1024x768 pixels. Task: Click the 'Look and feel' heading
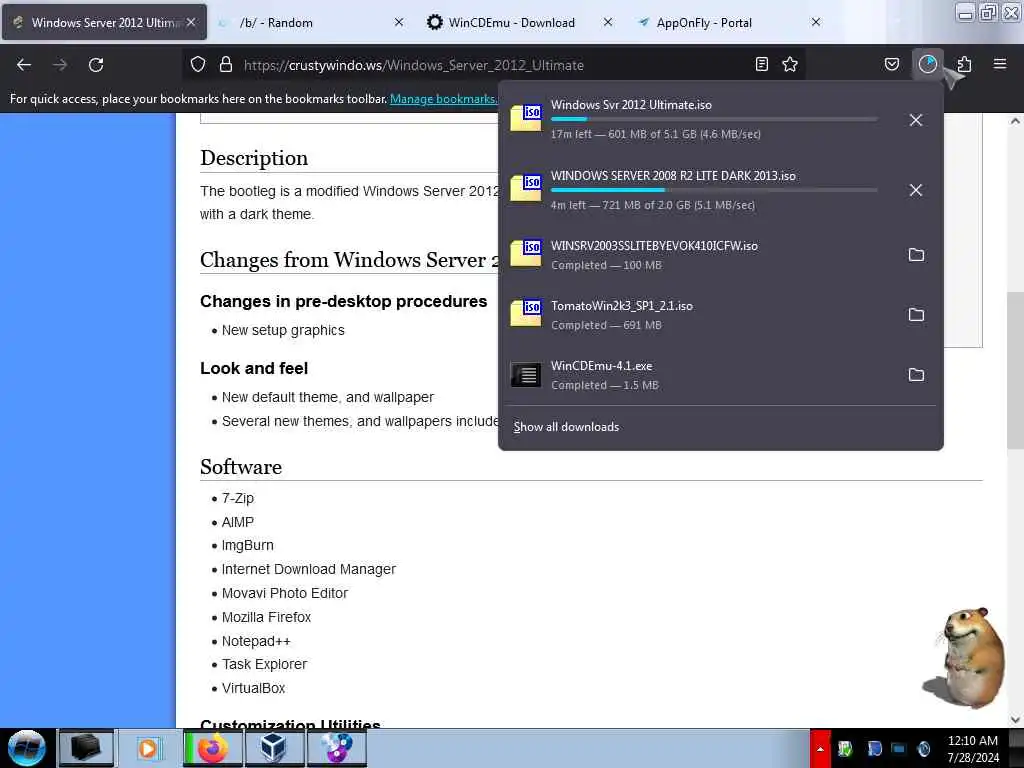[x=254, y=368]
